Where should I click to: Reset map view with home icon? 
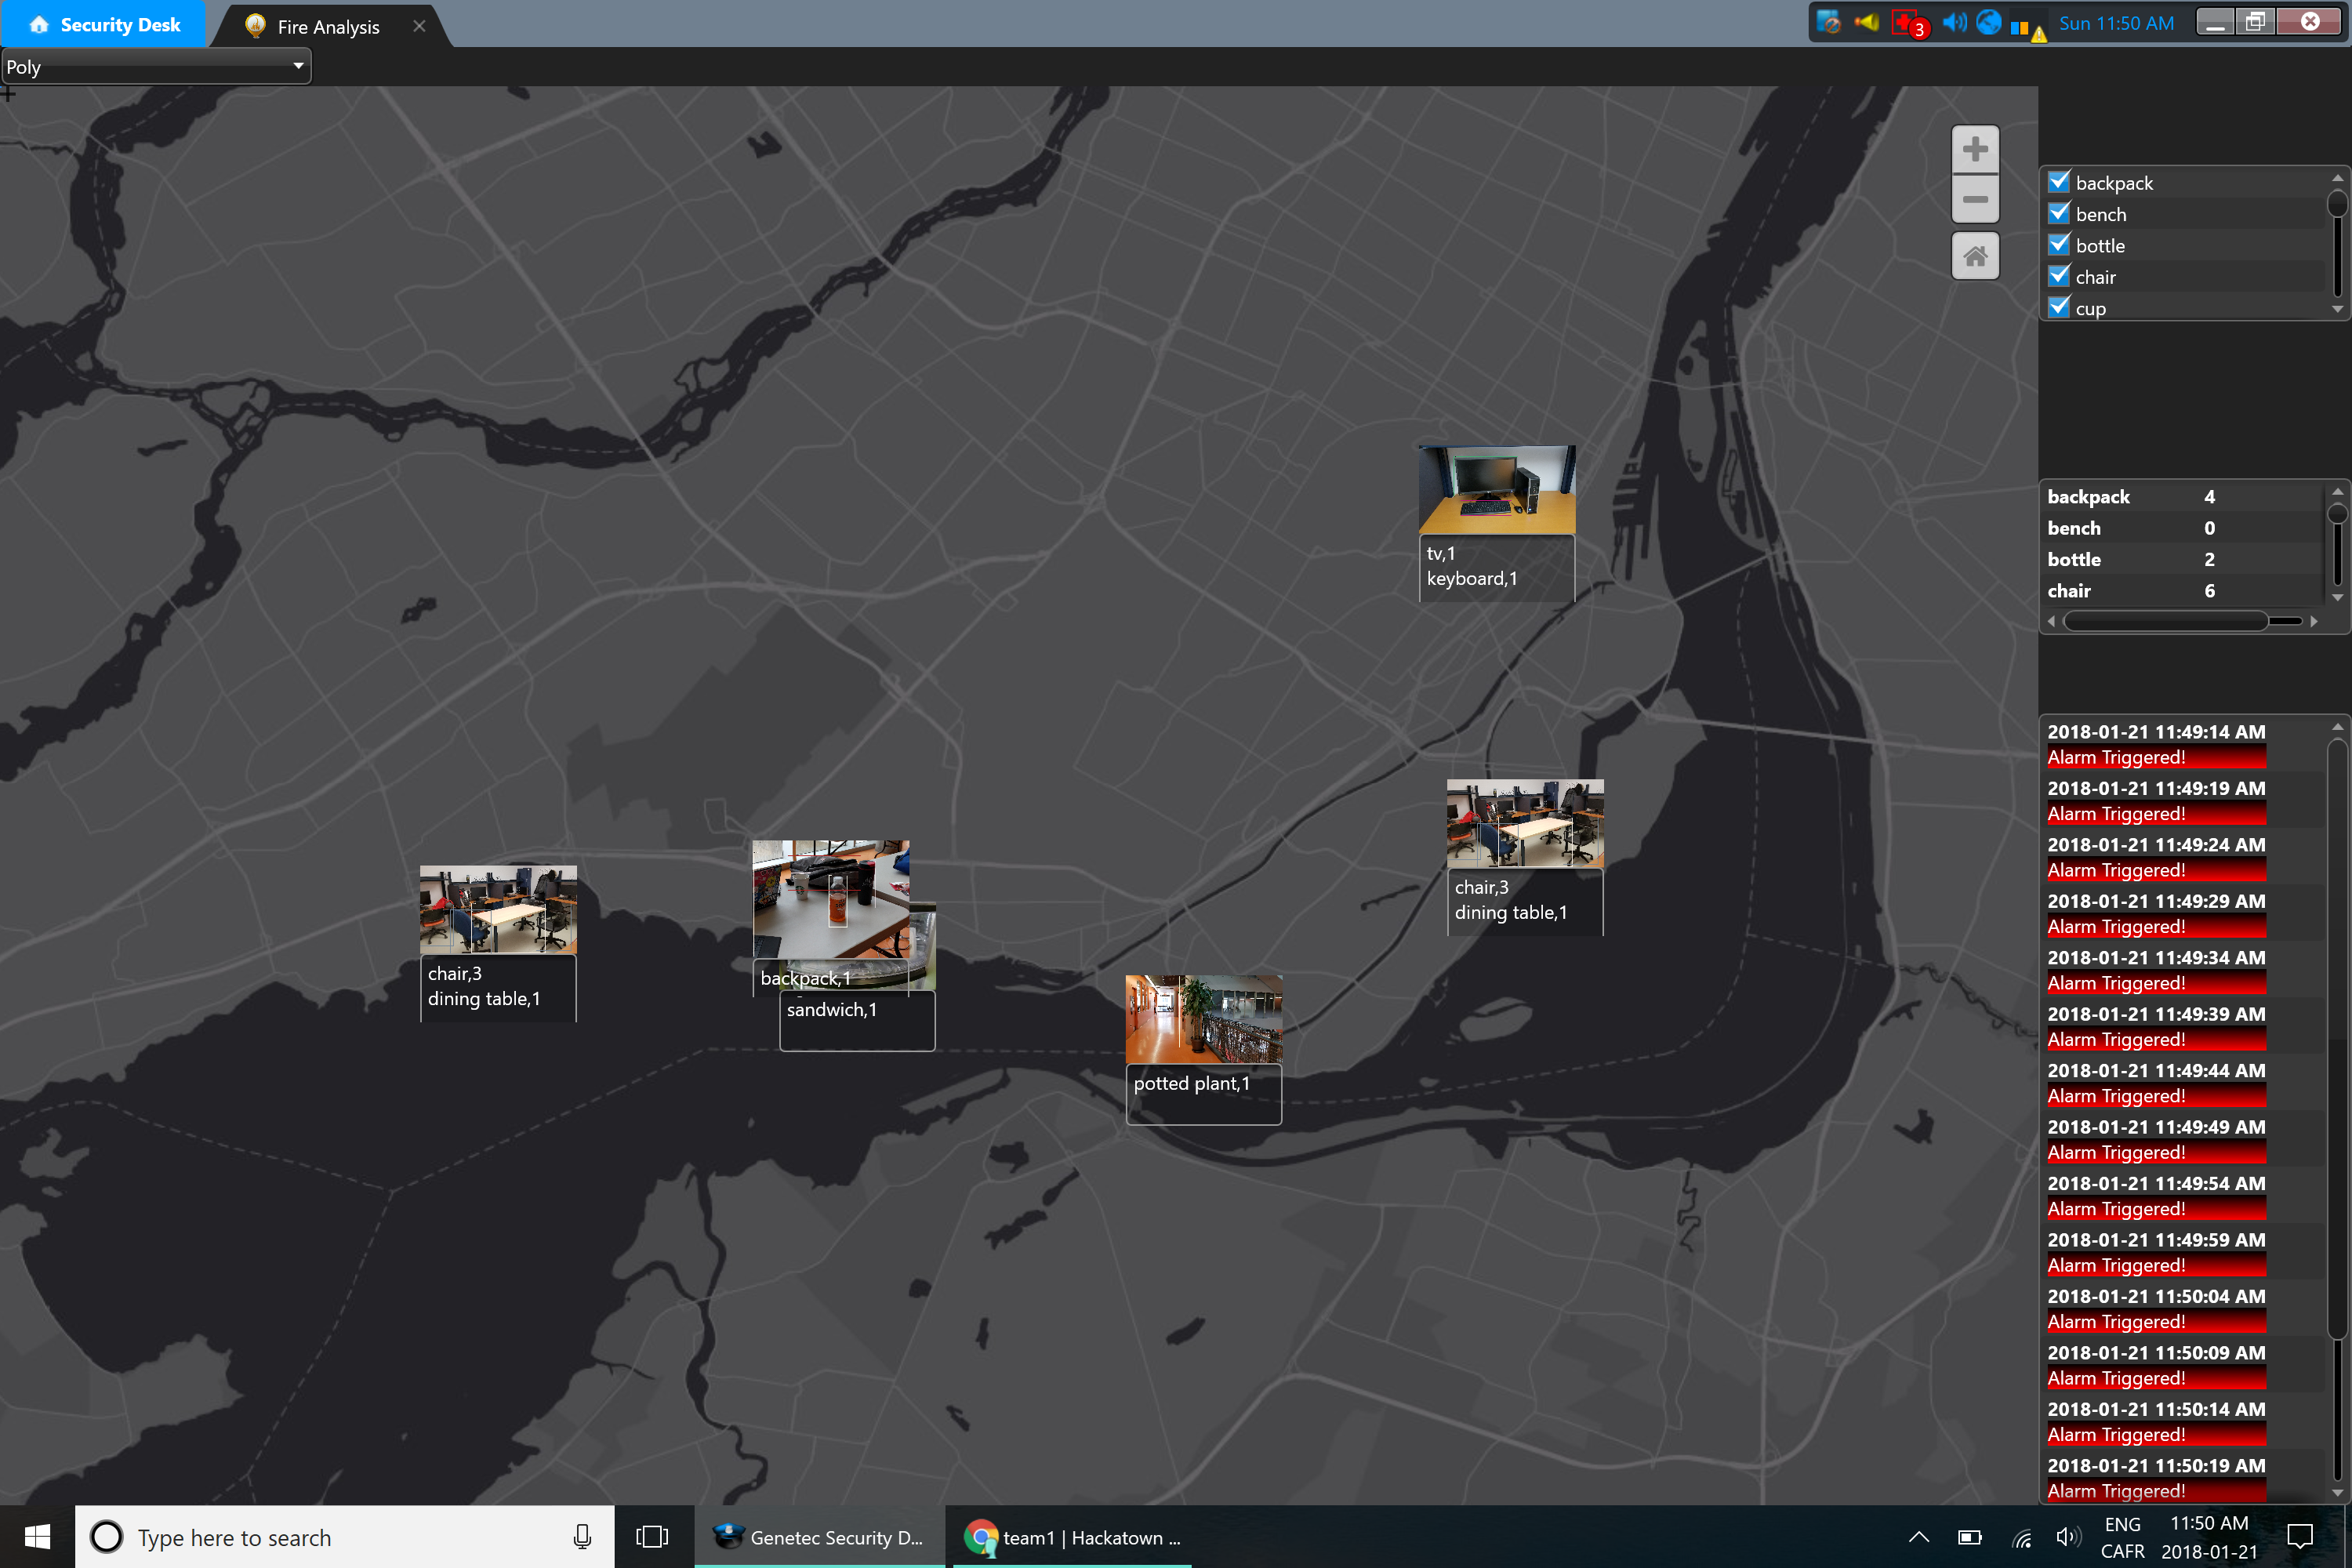tap(1974, 256)
